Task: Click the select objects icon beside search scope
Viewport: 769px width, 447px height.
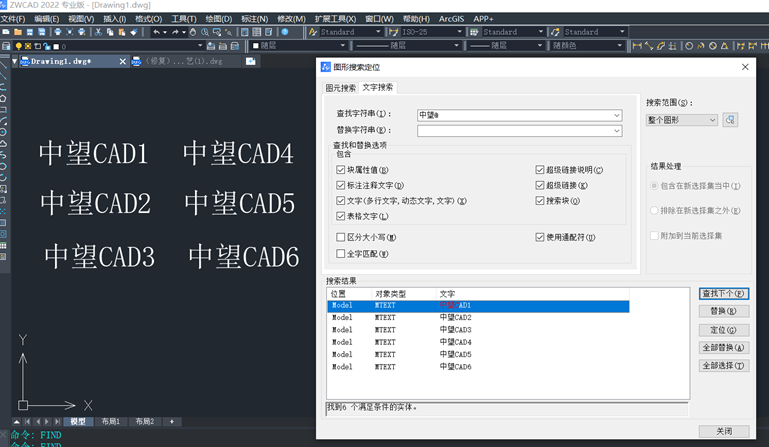Action: (730, 120)
